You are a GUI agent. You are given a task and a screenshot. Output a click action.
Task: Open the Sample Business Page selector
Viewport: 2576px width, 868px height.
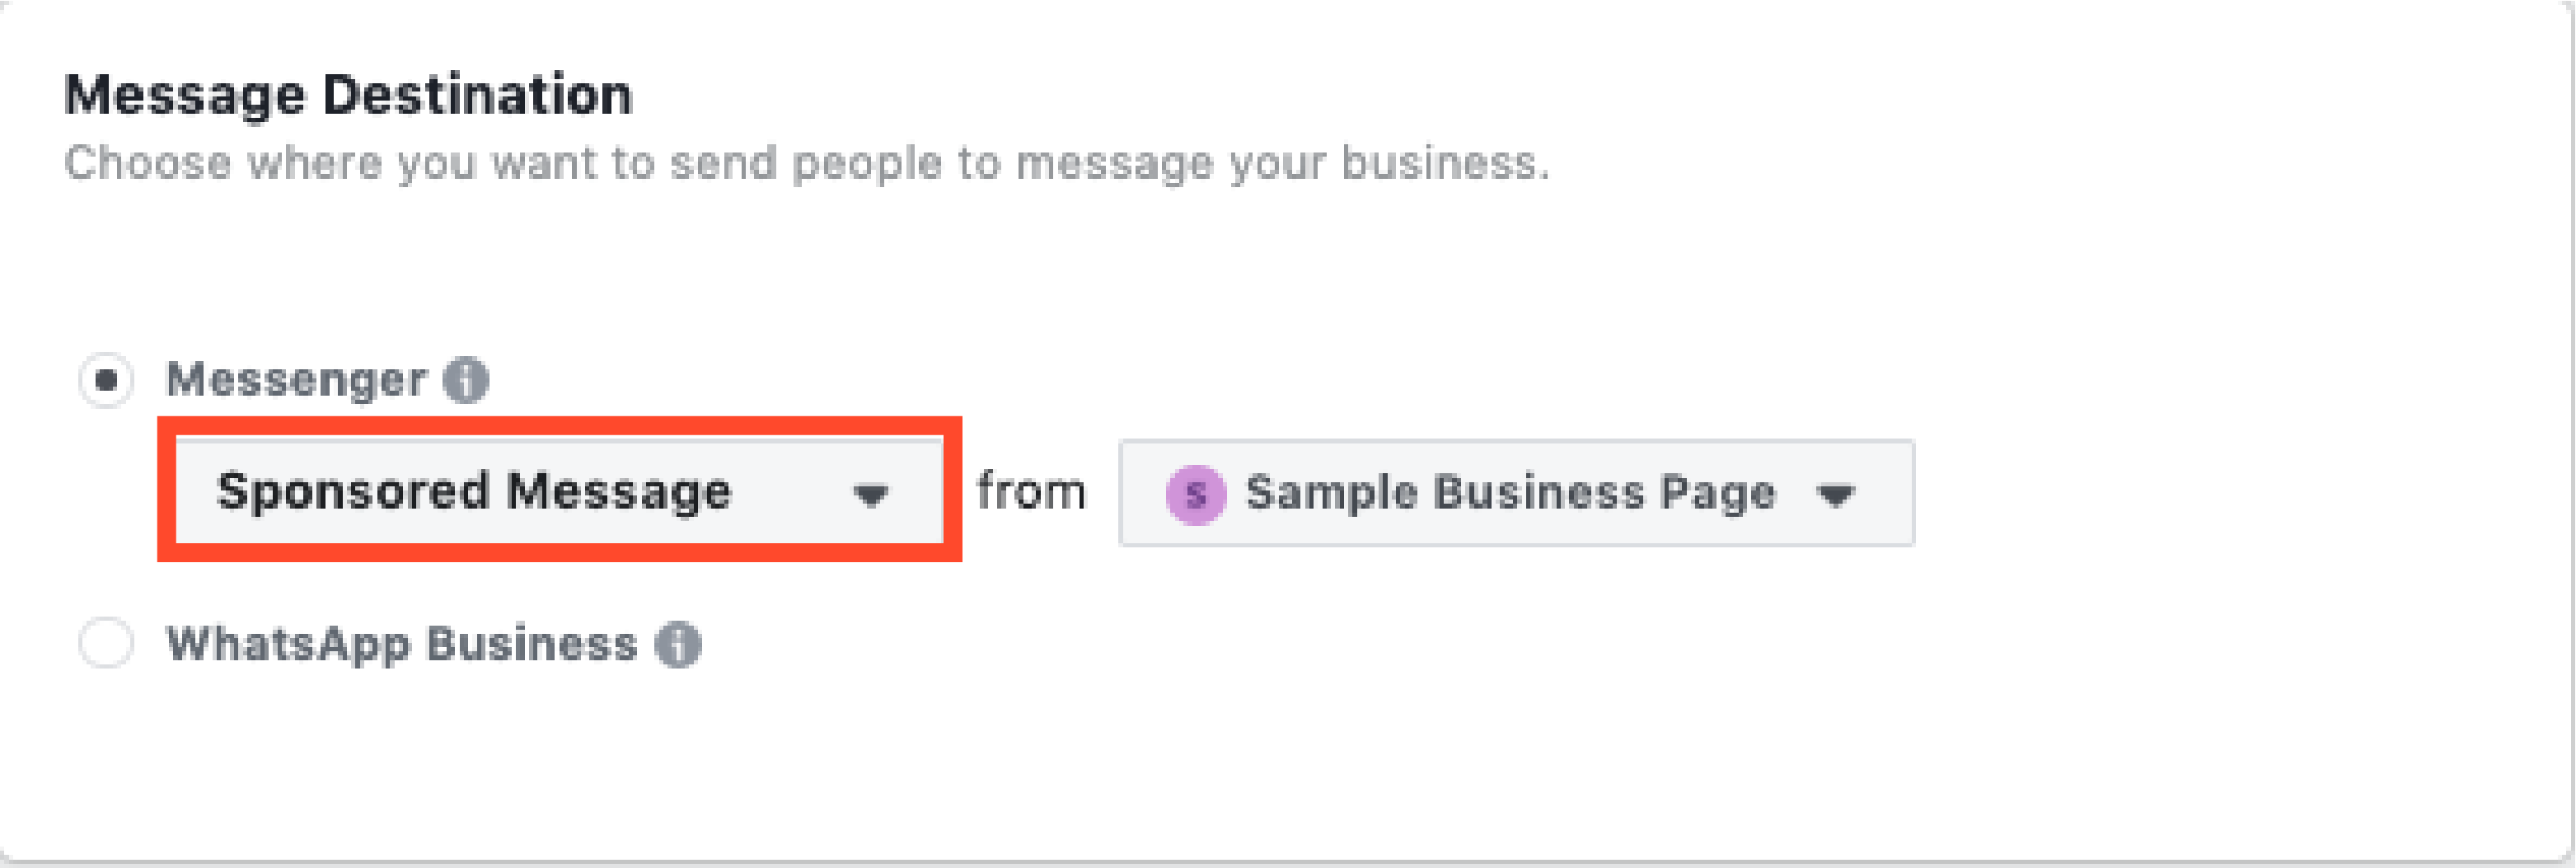click(x=1517, y=493)
